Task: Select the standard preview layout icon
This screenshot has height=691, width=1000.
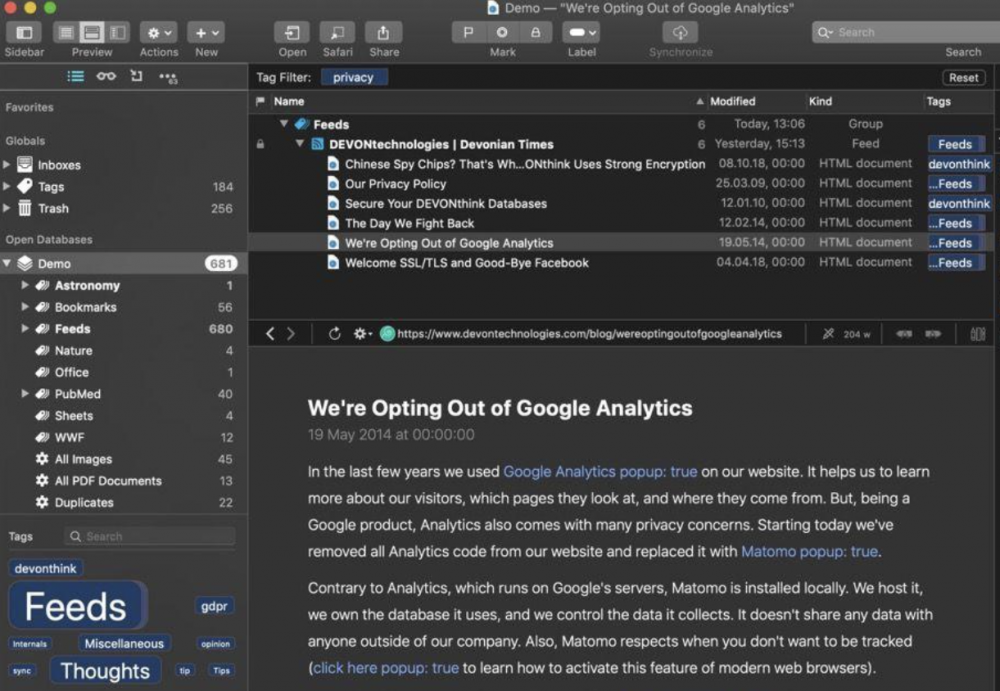Action: (x=92, y=33)
